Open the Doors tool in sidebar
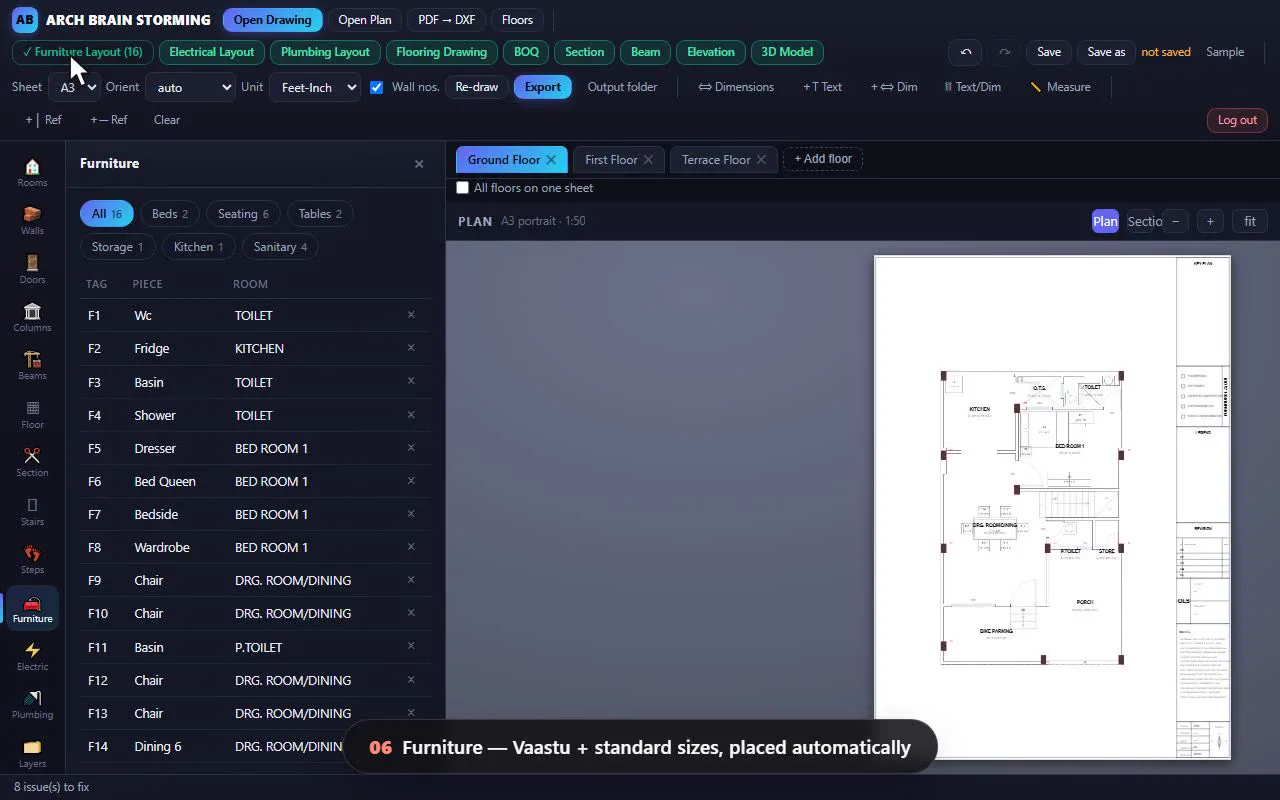1280x800 pixels. (32, 269)
